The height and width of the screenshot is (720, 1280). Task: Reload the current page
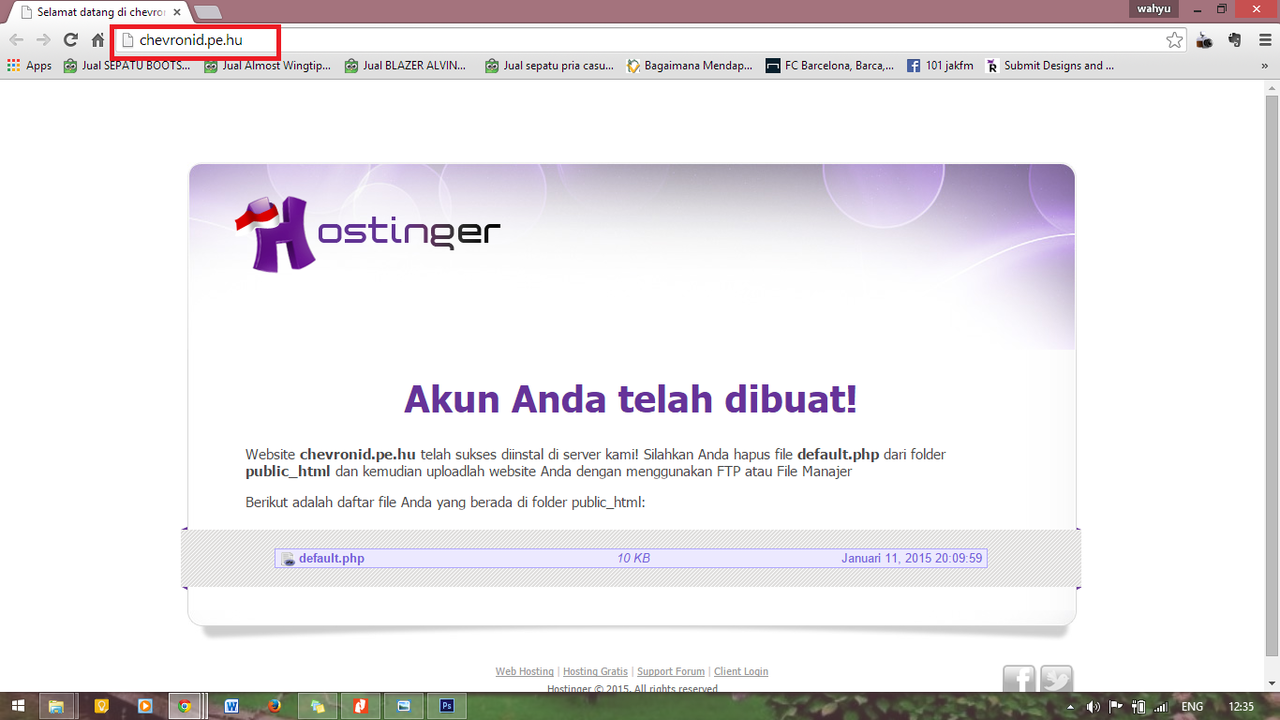pyautogui.click(x=70, y=40)
